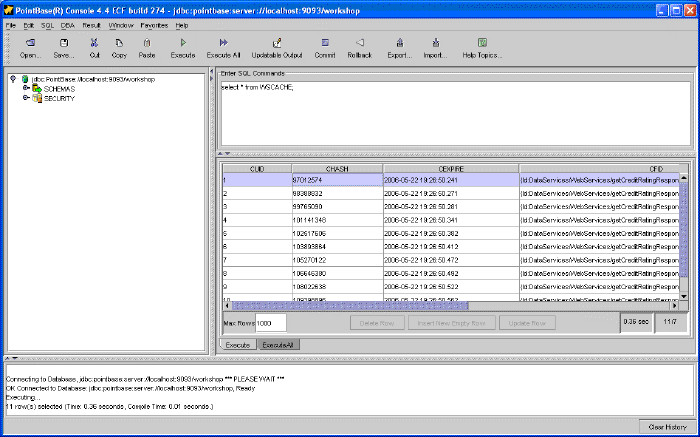Run the query with Execute icon

pos(183,43)
